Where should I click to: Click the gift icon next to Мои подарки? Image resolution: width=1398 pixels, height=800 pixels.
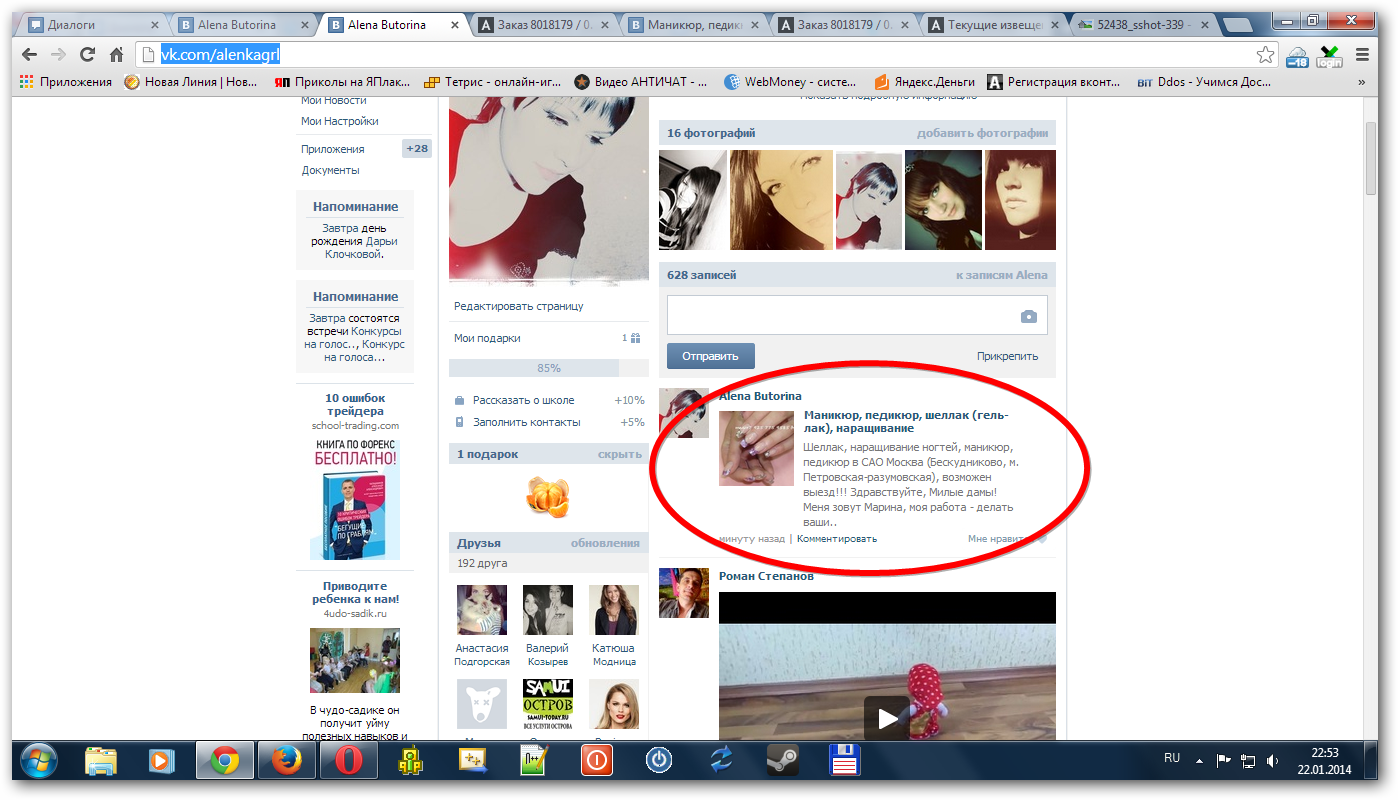(x=635, y=338)
